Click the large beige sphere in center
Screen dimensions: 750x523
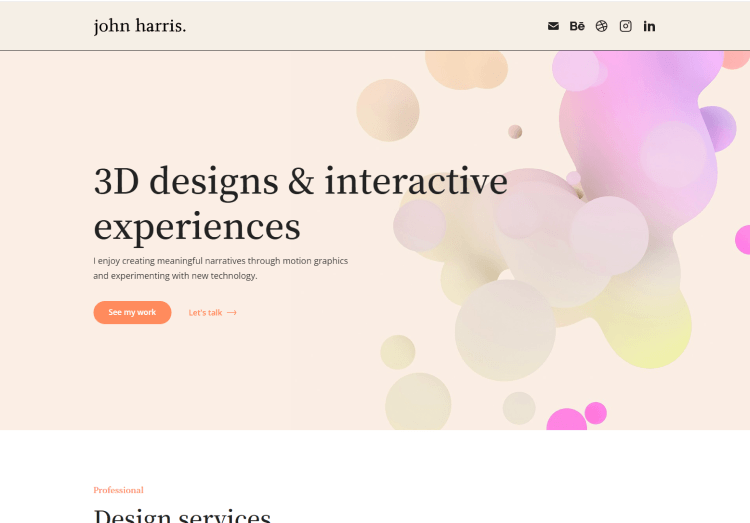coord(505,330)
